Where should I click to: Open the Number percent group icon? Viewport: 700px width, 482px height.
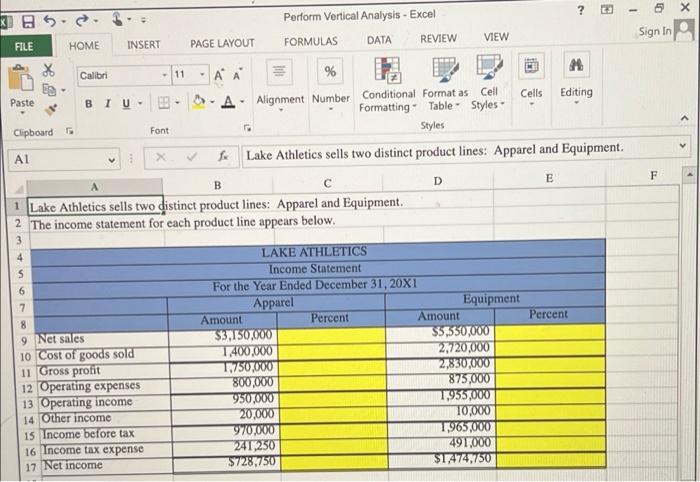[330, 71]
